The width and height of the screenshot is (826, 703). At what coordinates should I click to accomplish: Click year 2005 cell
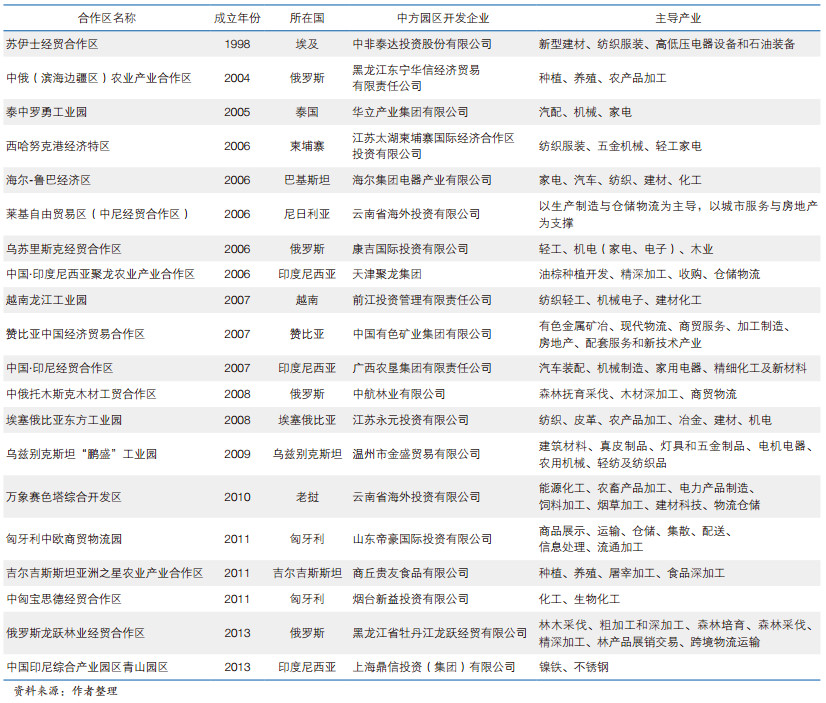pos(237,112)
